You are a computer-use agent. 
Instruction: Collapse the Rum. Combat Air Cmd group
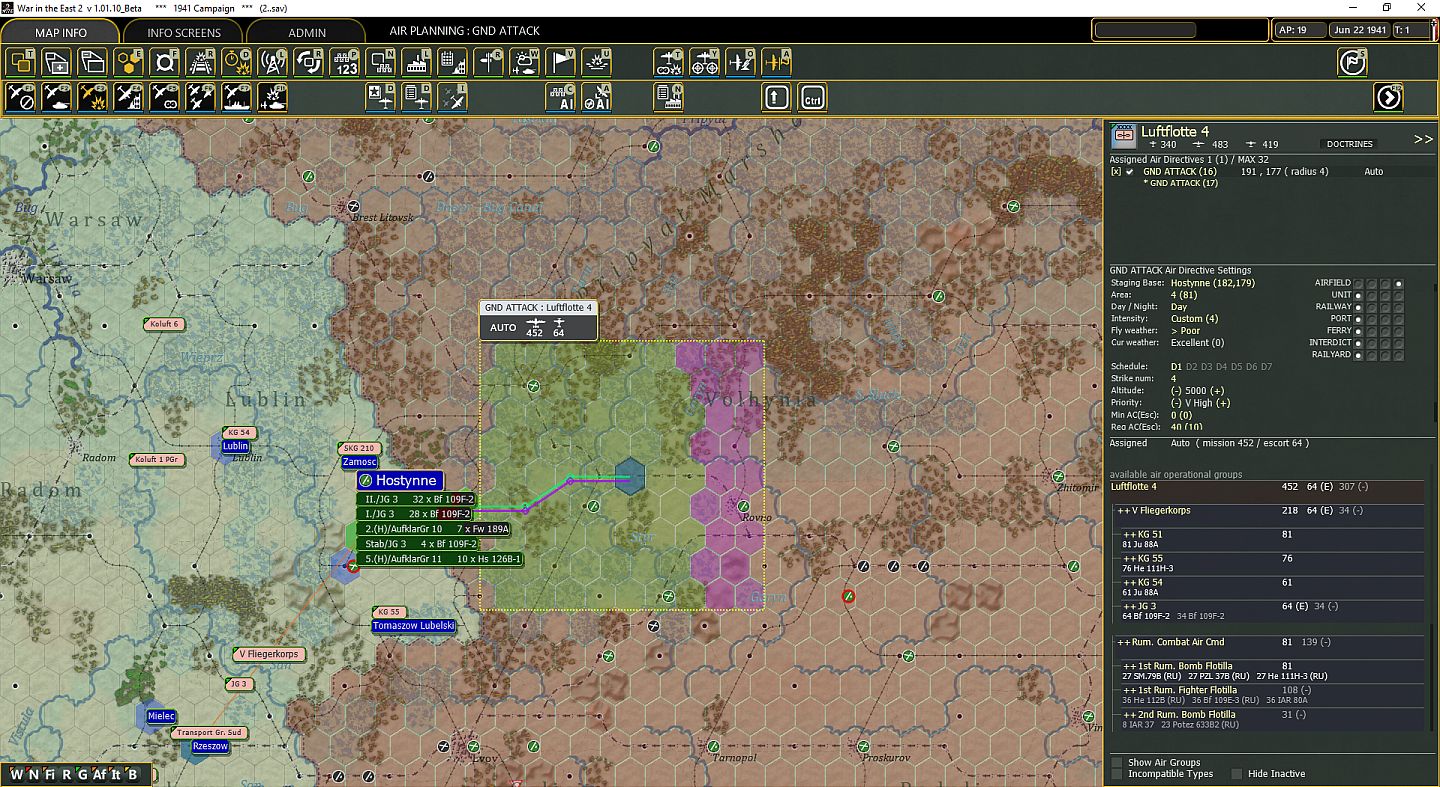(x=1123, y=643)
